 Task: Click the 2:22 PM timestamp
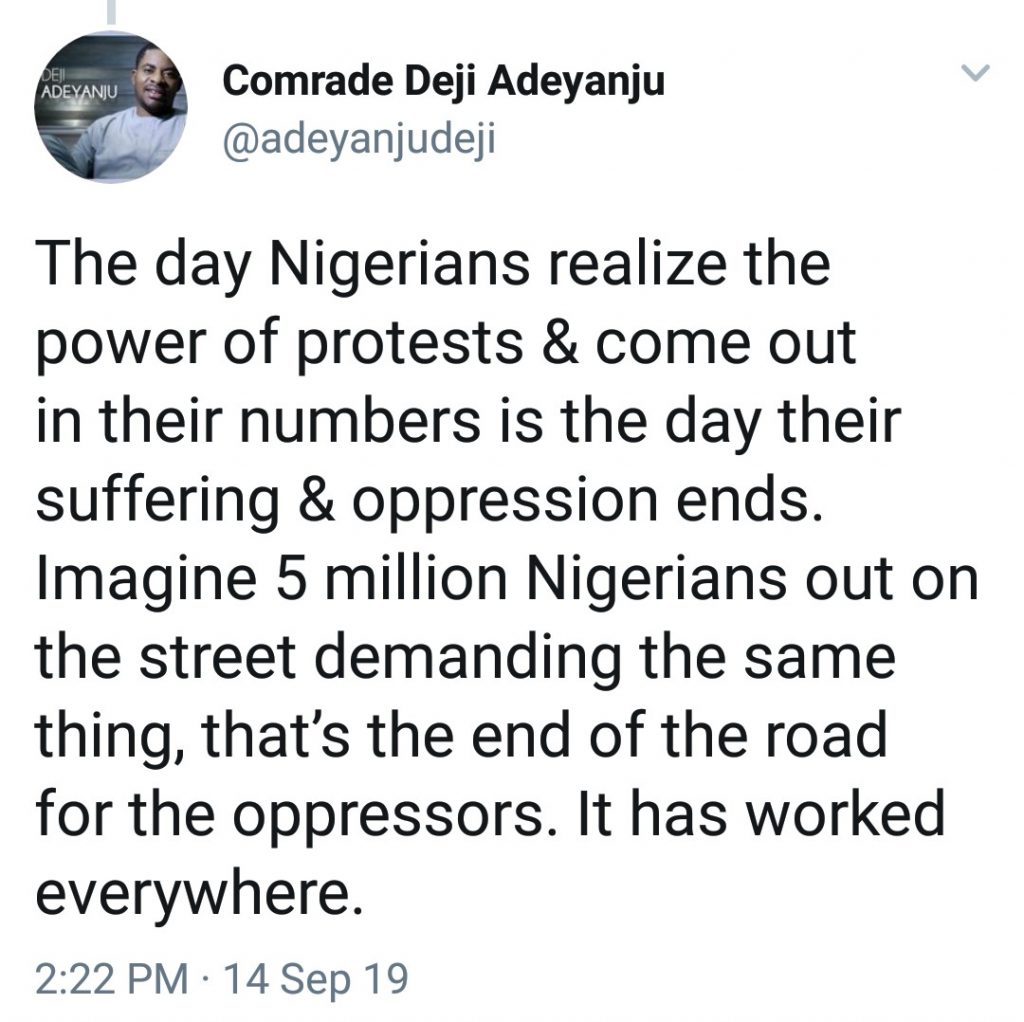(110, 979)
